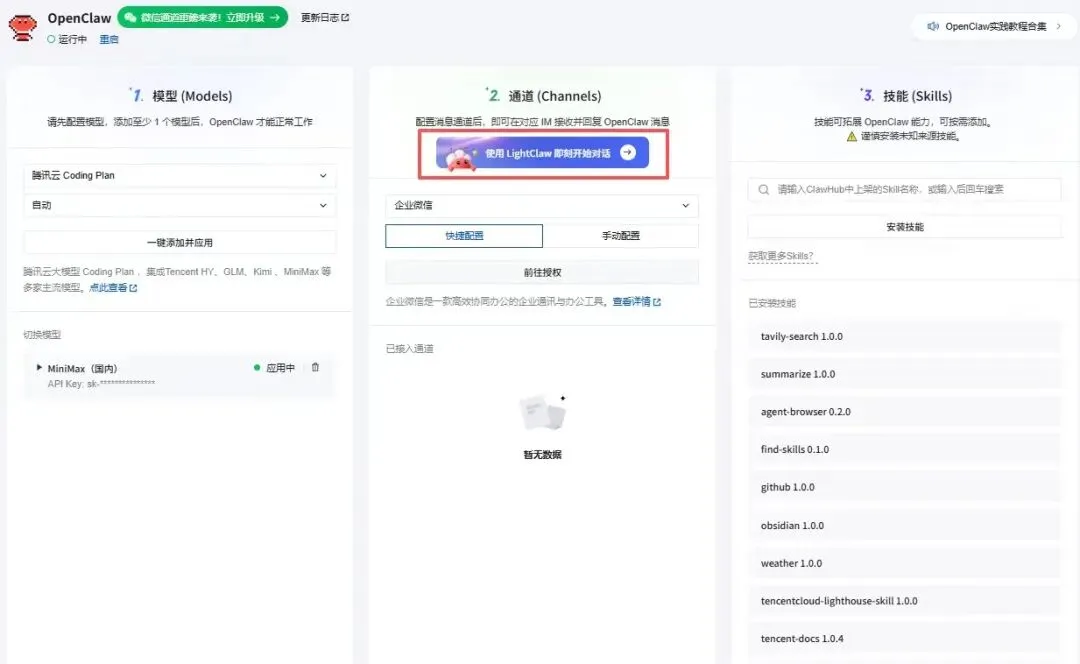Select the find-skills 0.1.0 skill
The height and width of the screenshot is (664, 1080).
click(904, 449)
